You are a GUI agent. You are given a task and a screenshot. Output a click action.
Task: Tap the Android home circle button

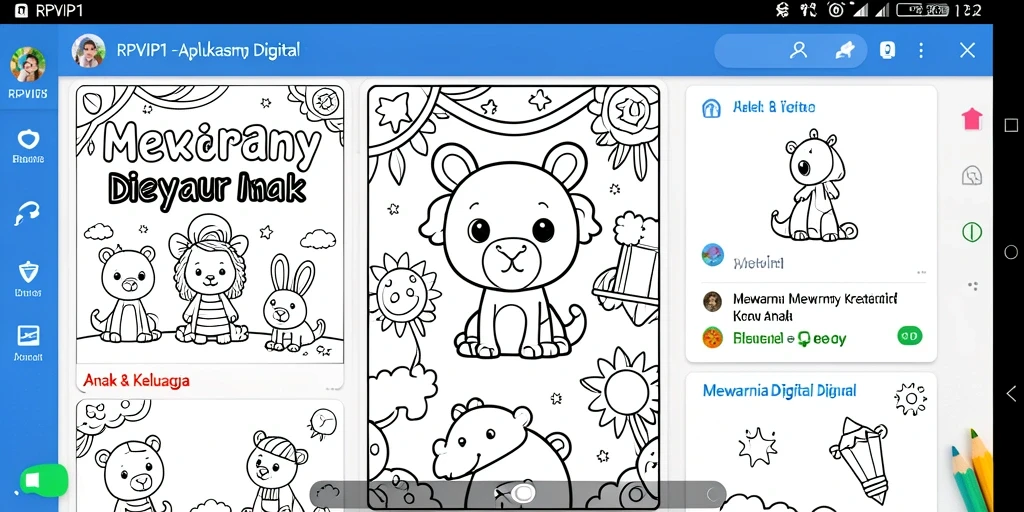click(1011, 252)
